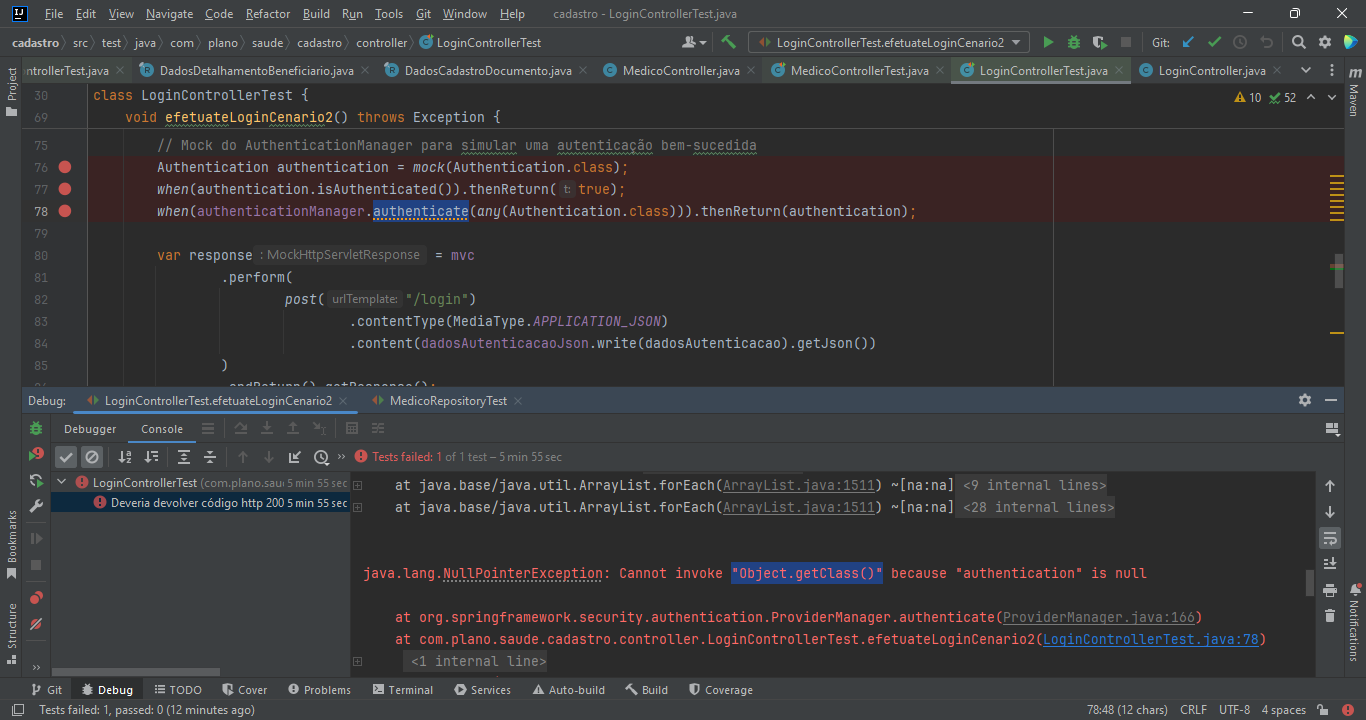Toggle breakpoint on line 76
1366x720 pixels.
tap(65, 167)
